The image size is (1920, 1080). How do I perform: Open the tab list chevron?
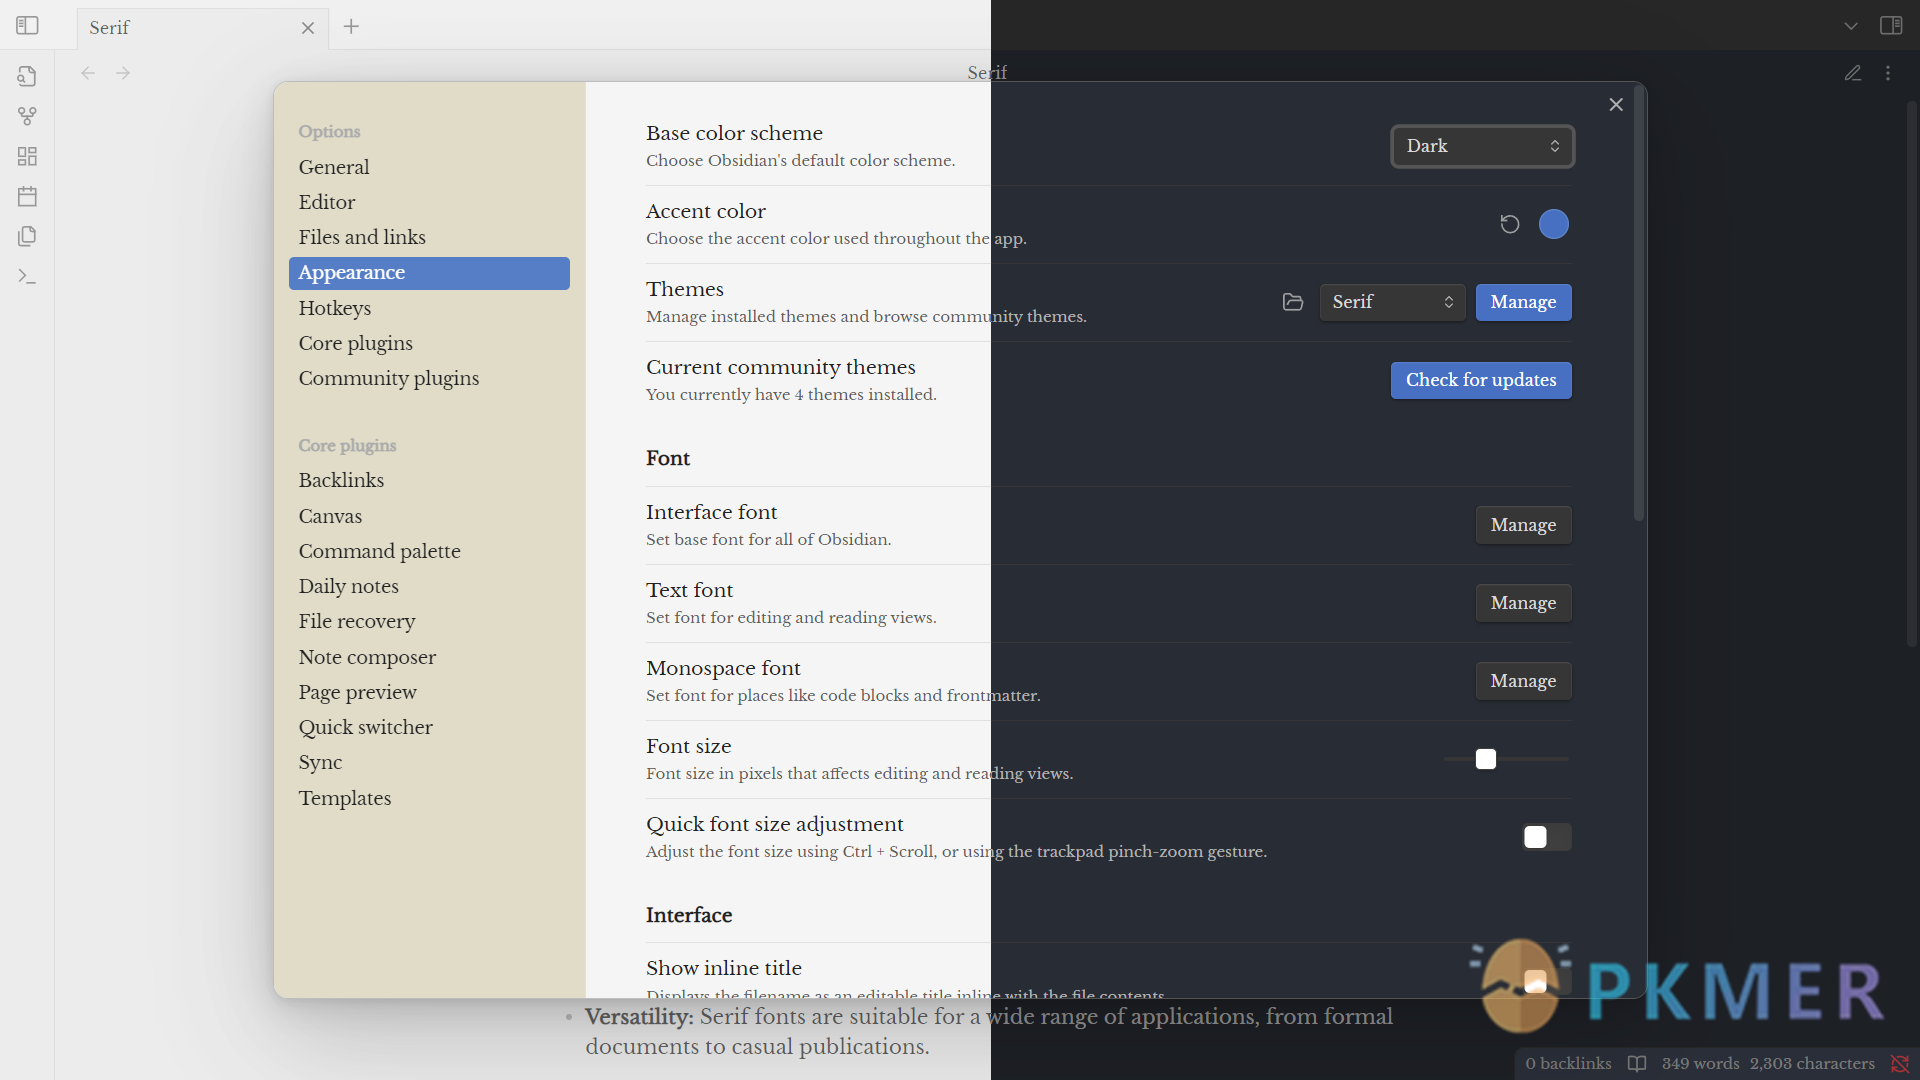(x=1851, y=26)
